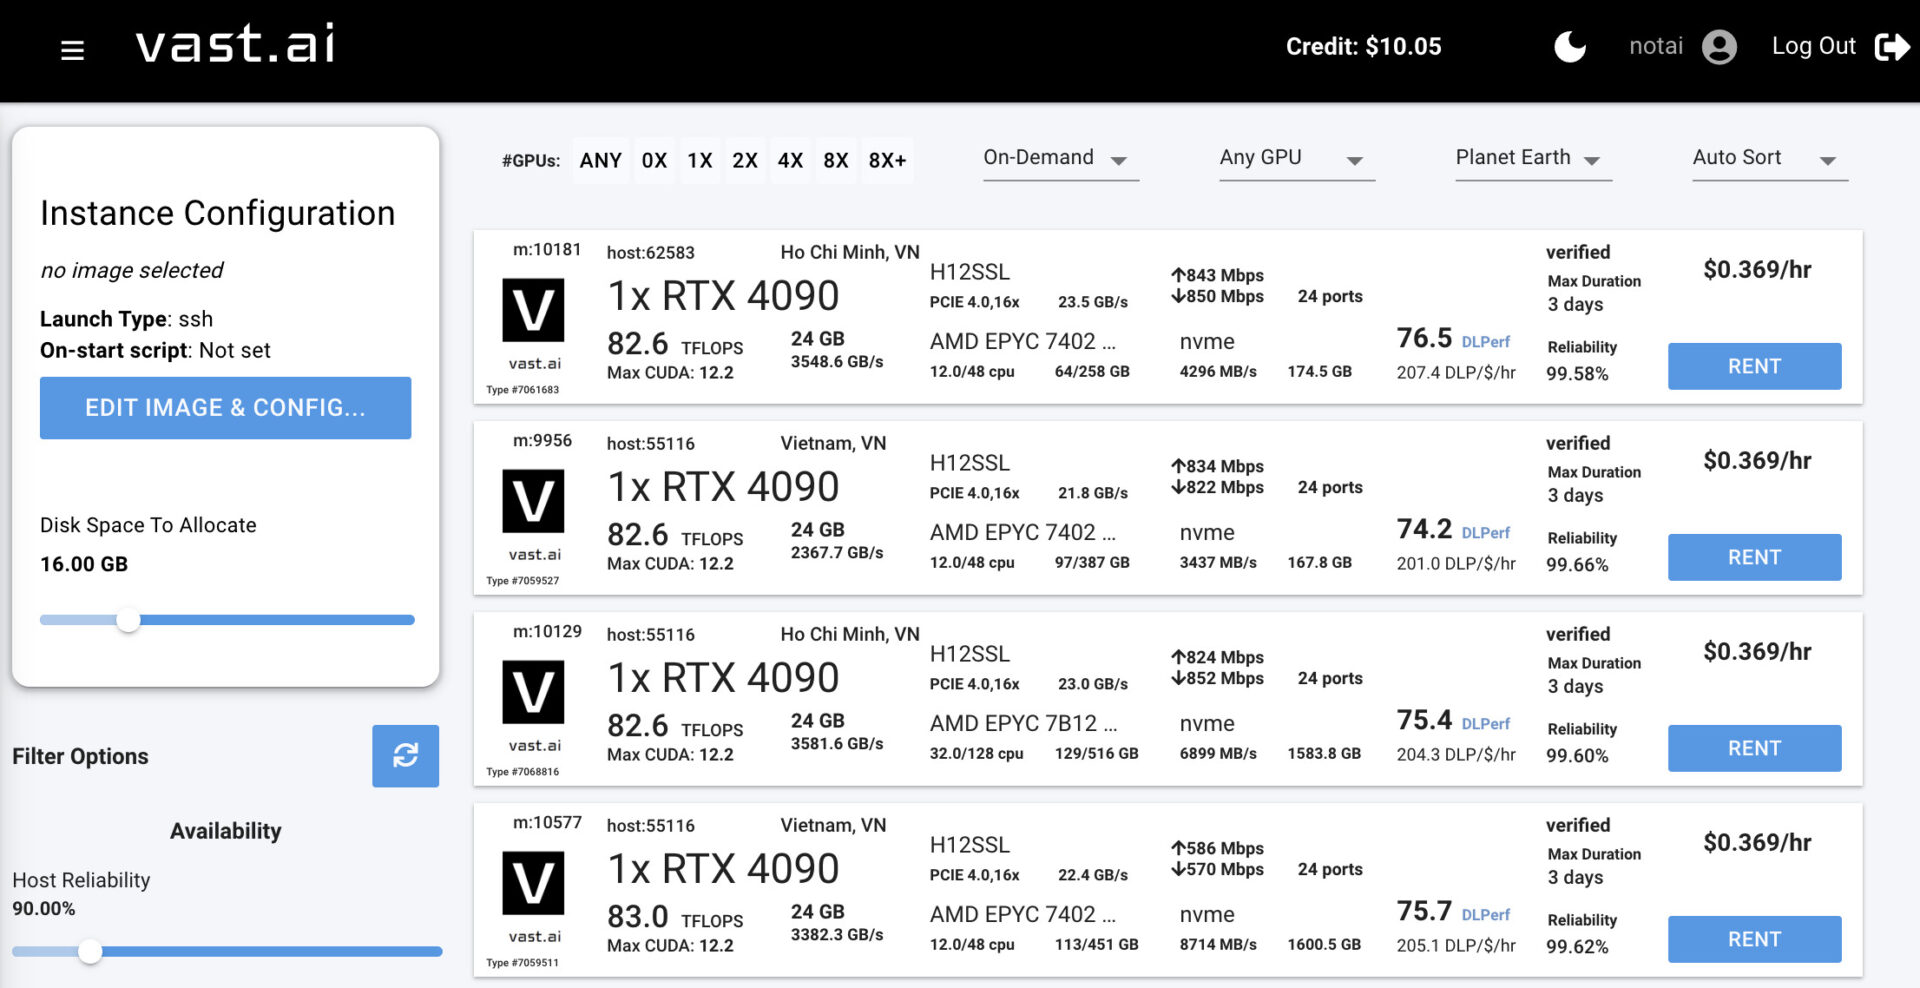Open the hamburger navigation menu
Screen dimensions: 1920x988
(x=72, y=50)
